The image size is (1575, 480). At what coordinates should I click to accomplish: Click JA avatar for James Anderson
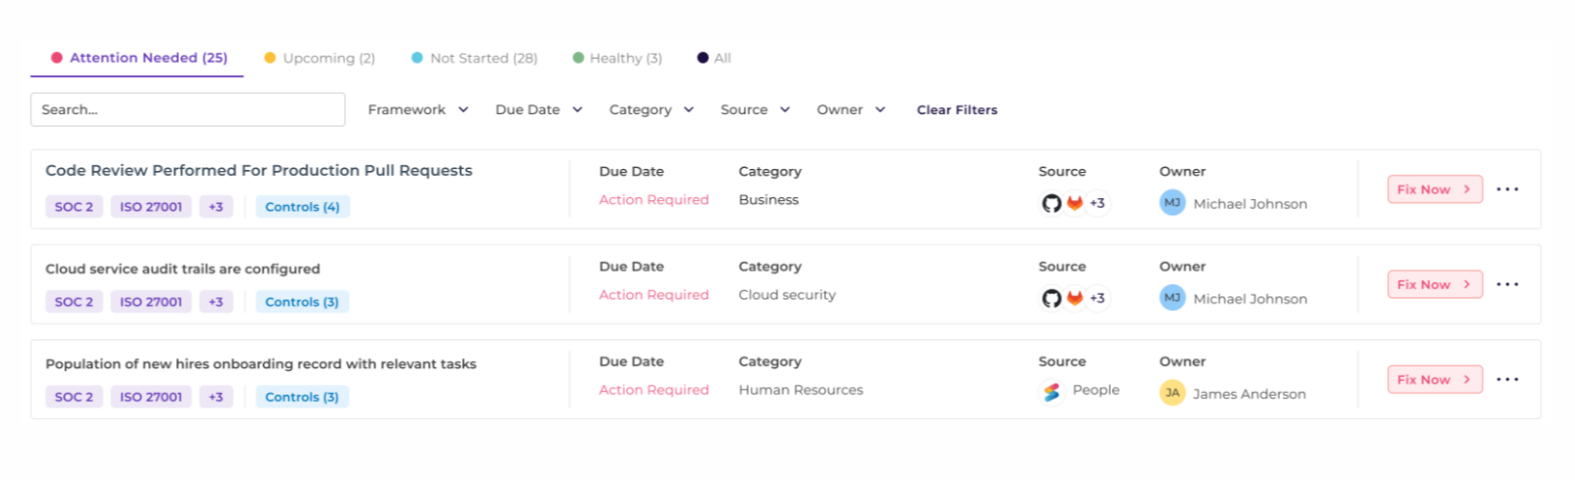pyautogui.click(x=1172, y=393)
